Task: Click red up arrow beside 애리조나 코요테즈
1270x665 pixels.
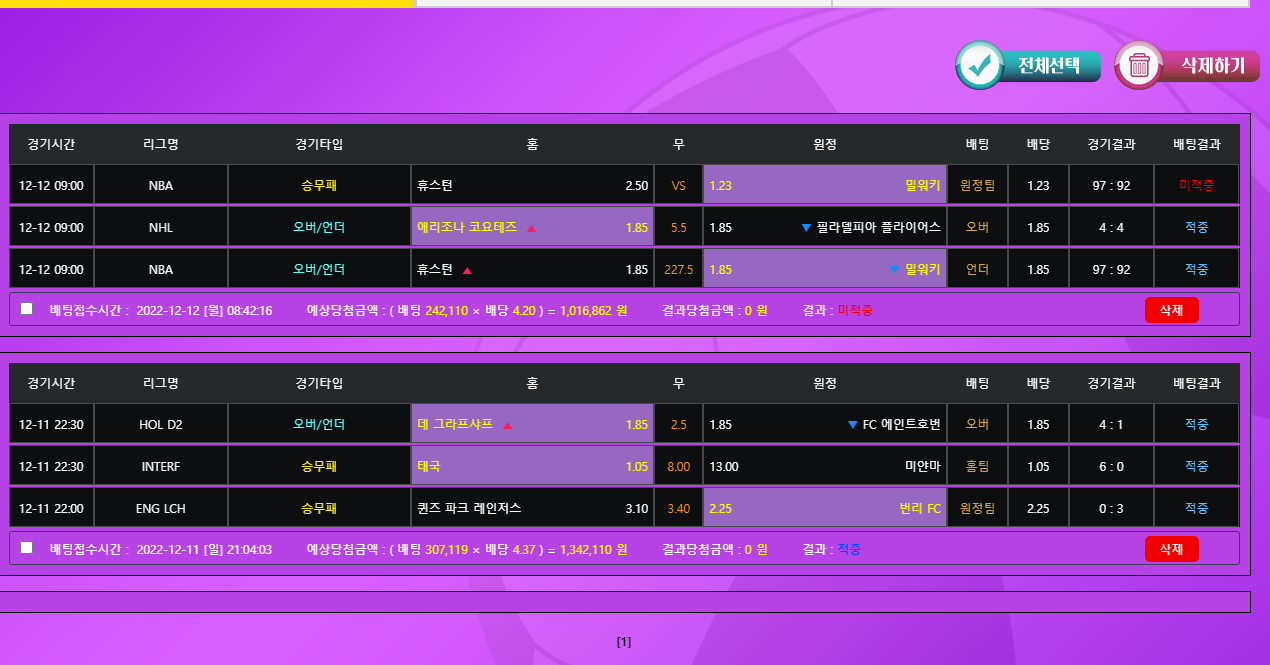Action: click(531, 228)
